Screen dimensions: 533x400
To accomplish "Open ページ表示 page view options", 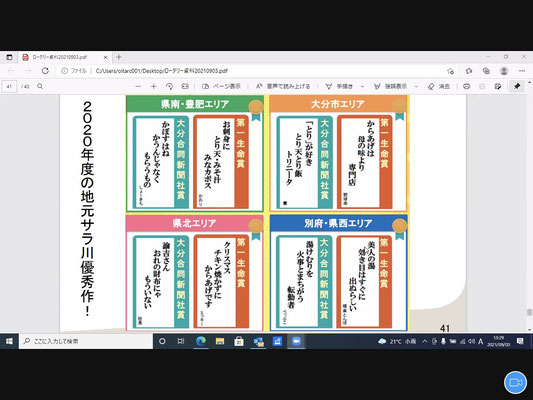I will coord(221,86).
